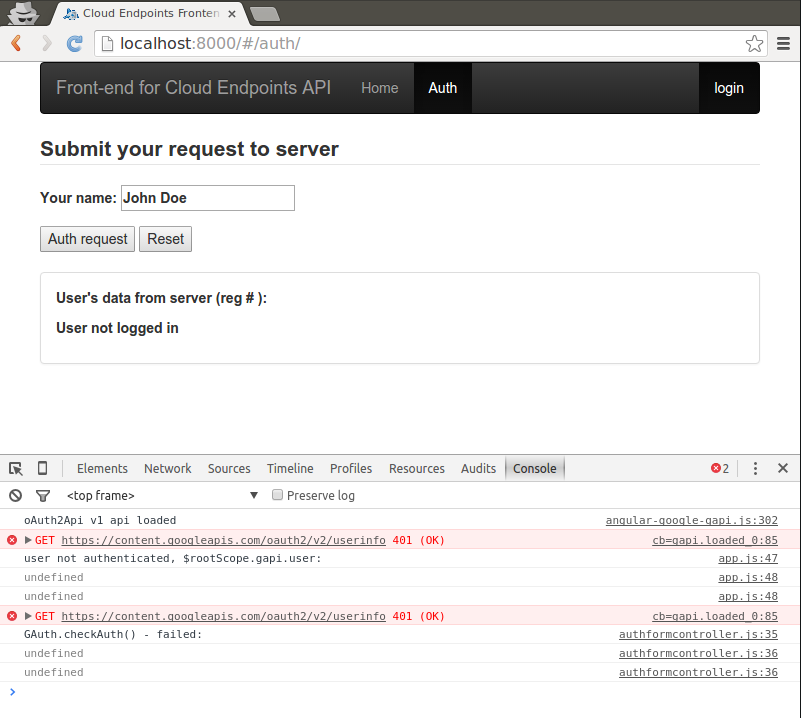
Task: Go back using the browser back arrow
Action: coord(16,43)
